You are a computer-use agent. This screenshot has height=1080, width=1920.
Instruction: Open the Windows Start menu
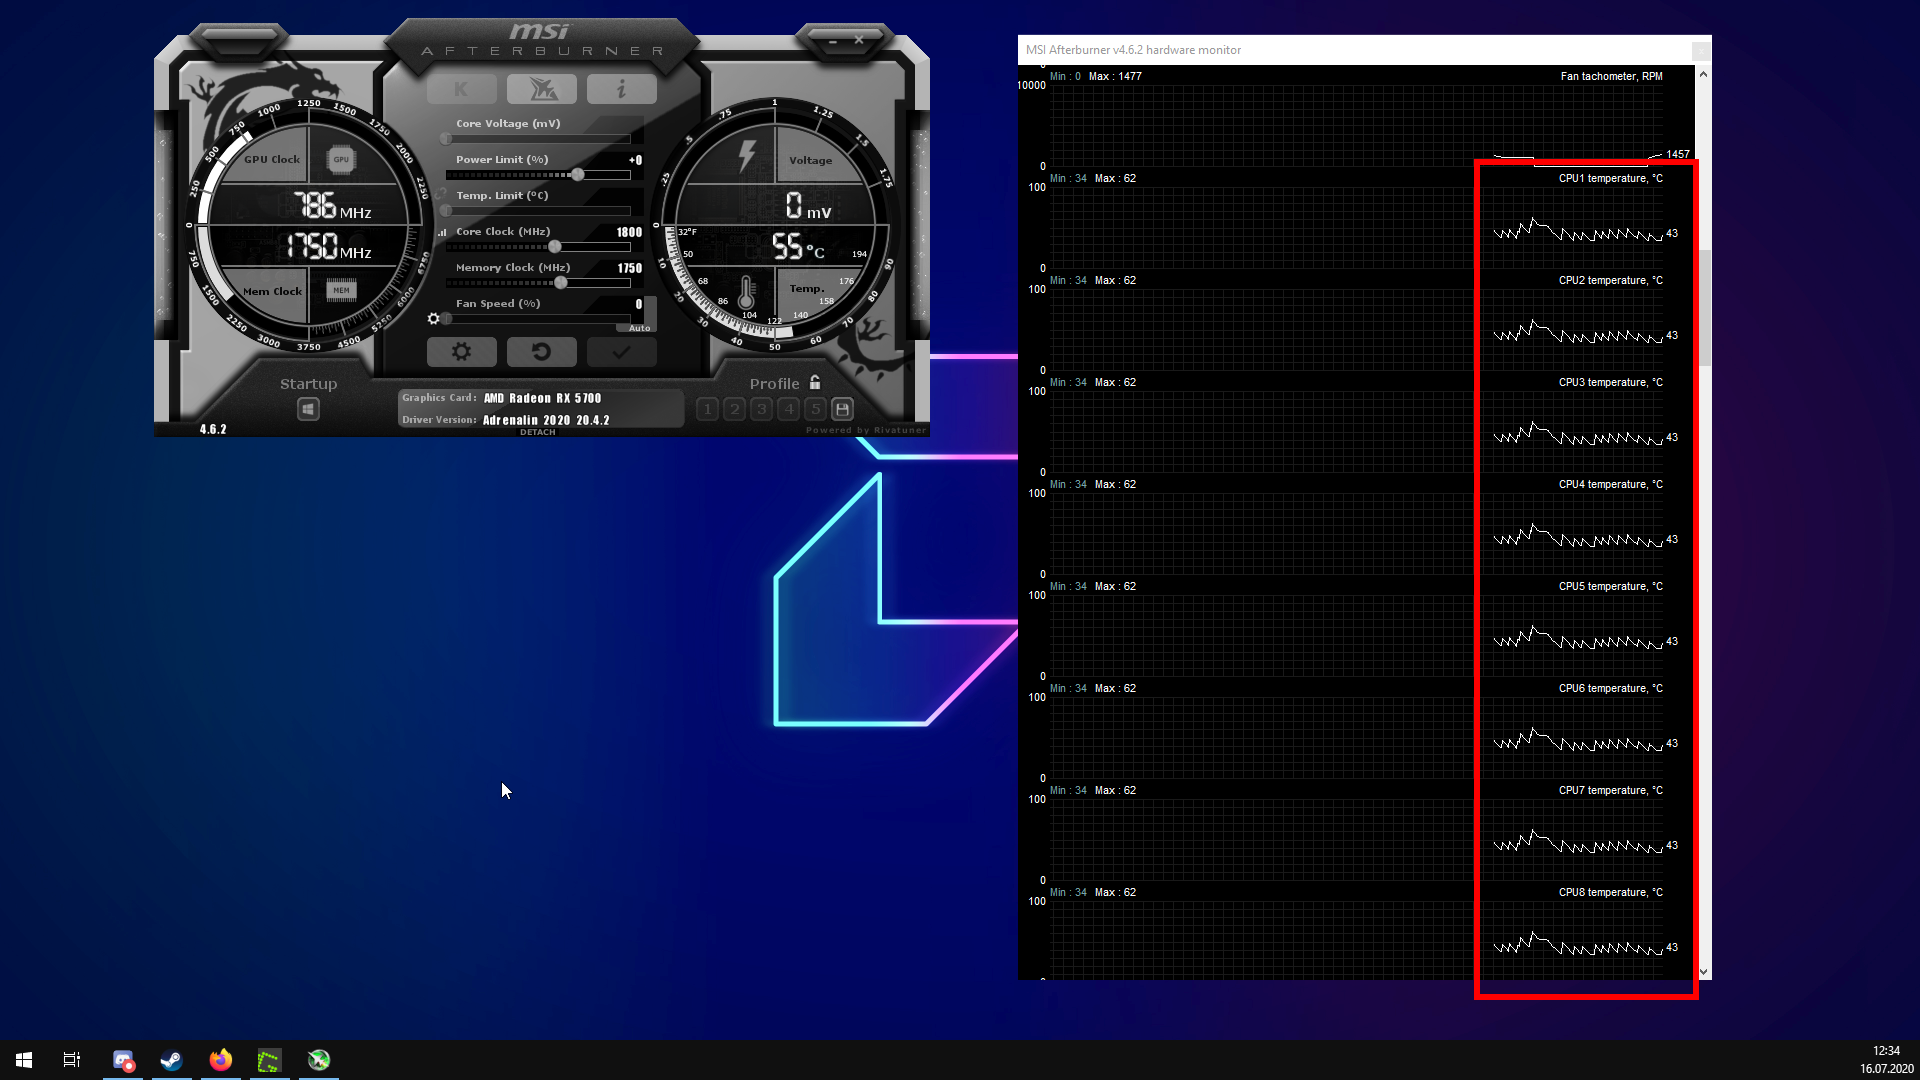tap(22, 1059)
